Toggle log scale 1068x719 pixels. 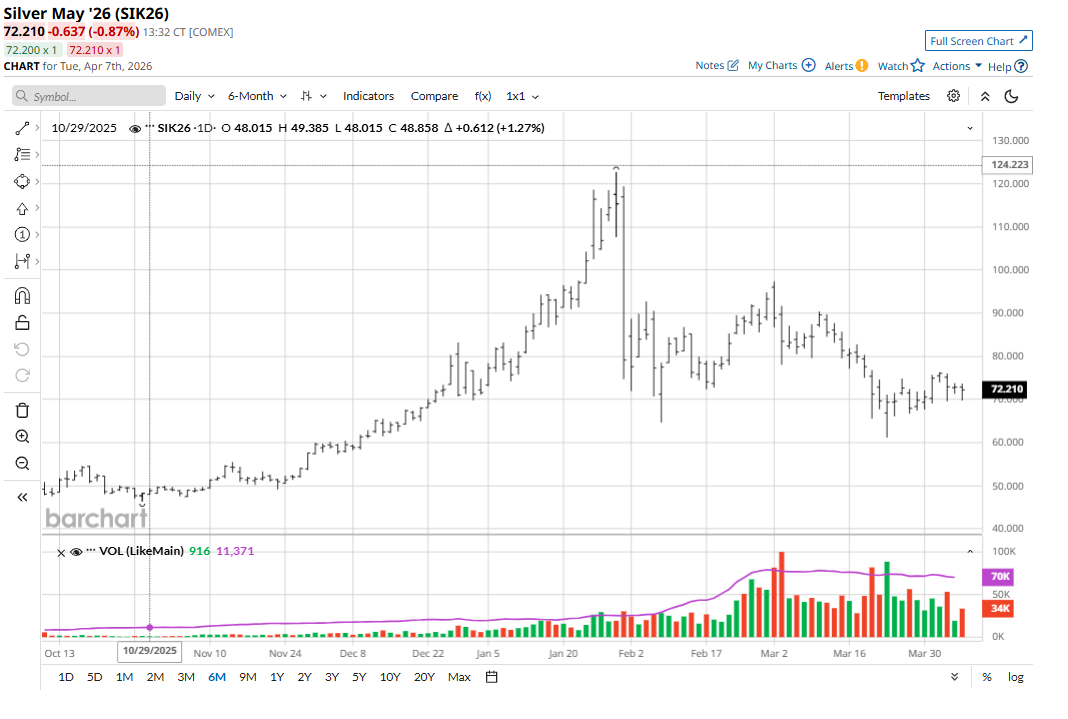[1016, 677]
